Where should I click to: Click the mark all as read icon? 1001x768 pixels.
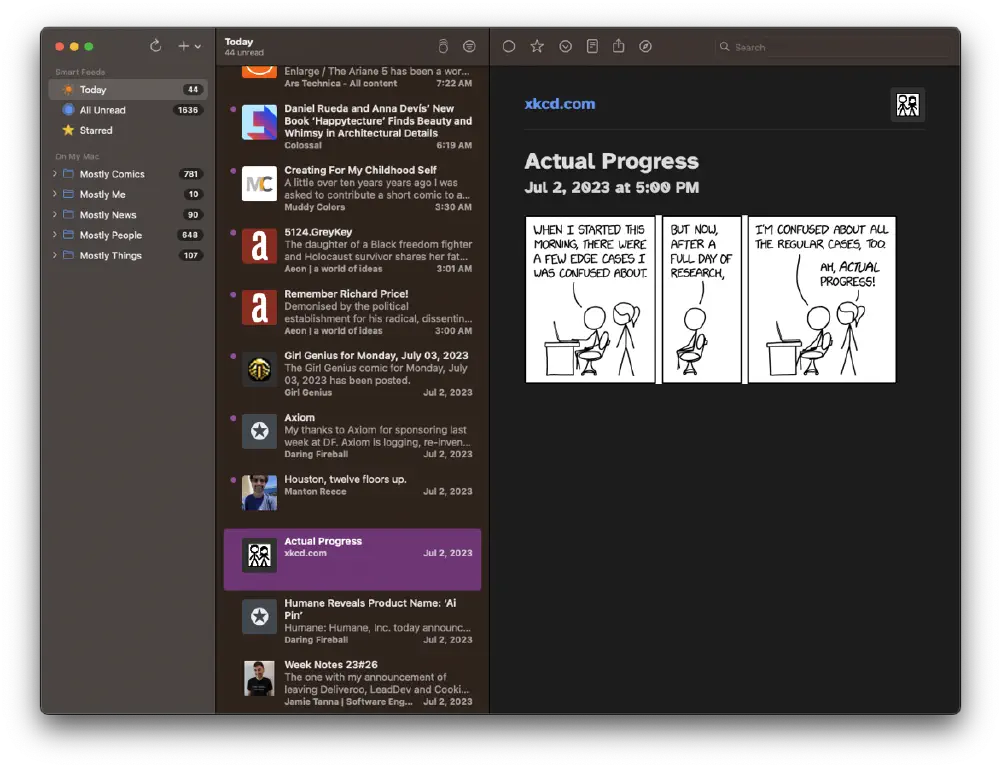443,46
